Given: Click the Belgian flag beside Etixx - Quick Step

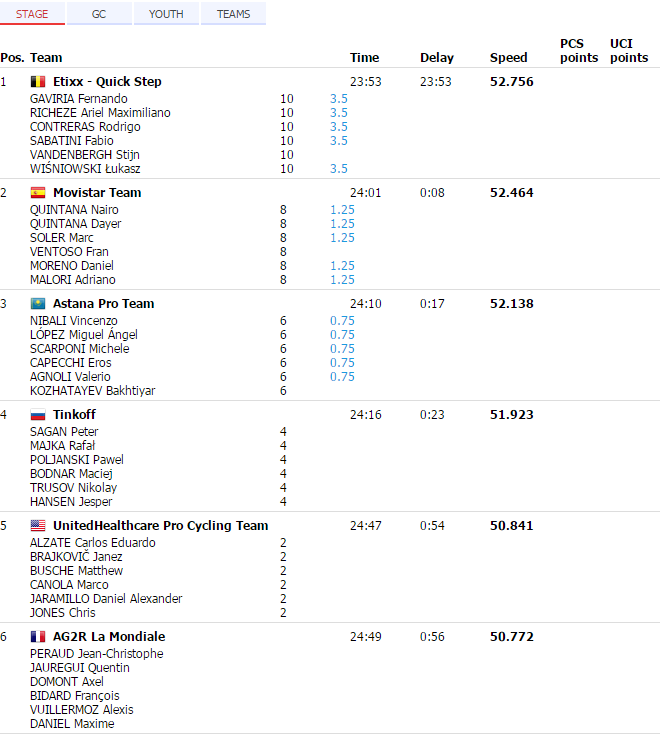Looking at the screenshot, I should tap(38, 82).
